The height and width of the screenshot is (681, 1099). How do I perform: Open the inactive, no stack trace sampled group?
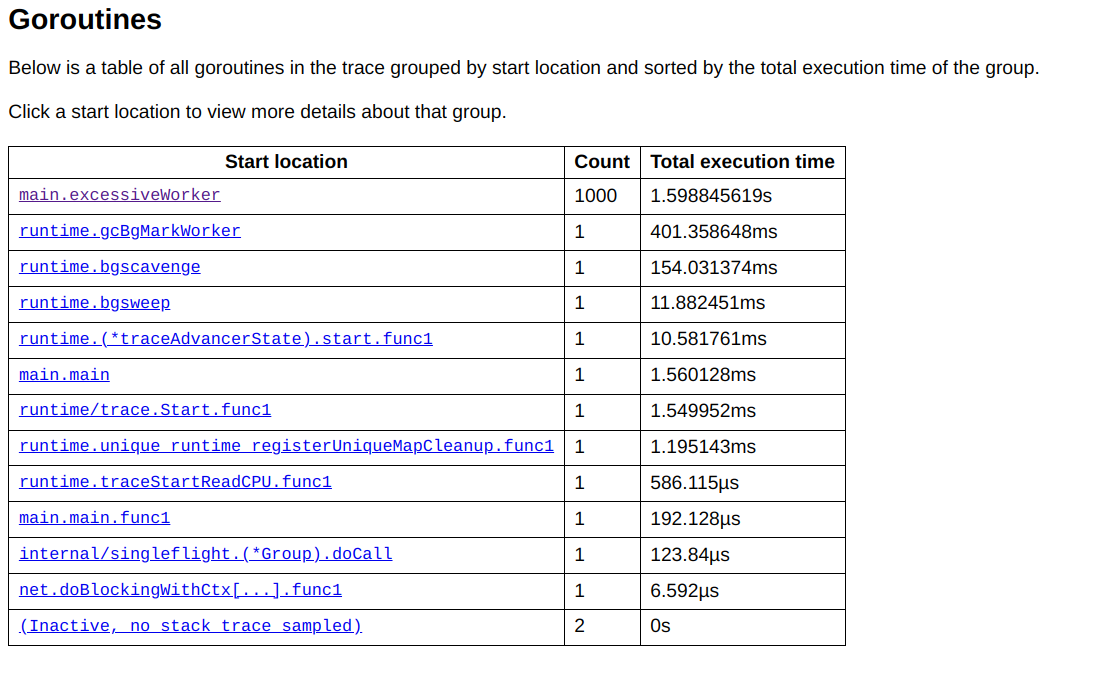190,626
